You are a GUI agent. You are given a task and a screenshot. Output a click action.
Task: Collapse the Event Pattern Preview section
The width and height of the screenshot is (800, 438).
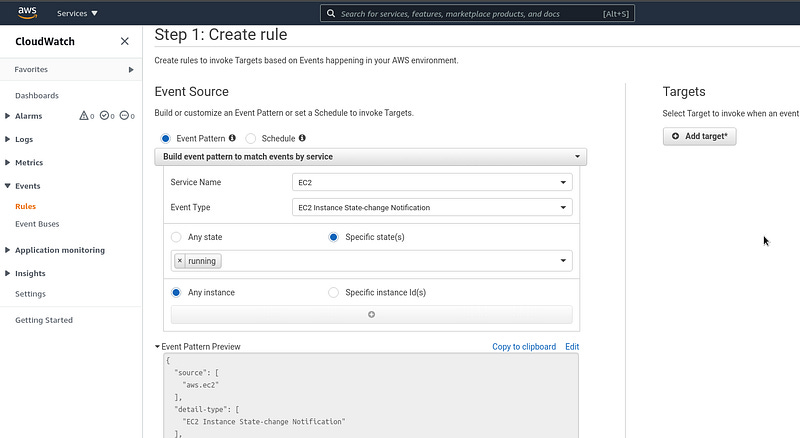coord(158,346)
